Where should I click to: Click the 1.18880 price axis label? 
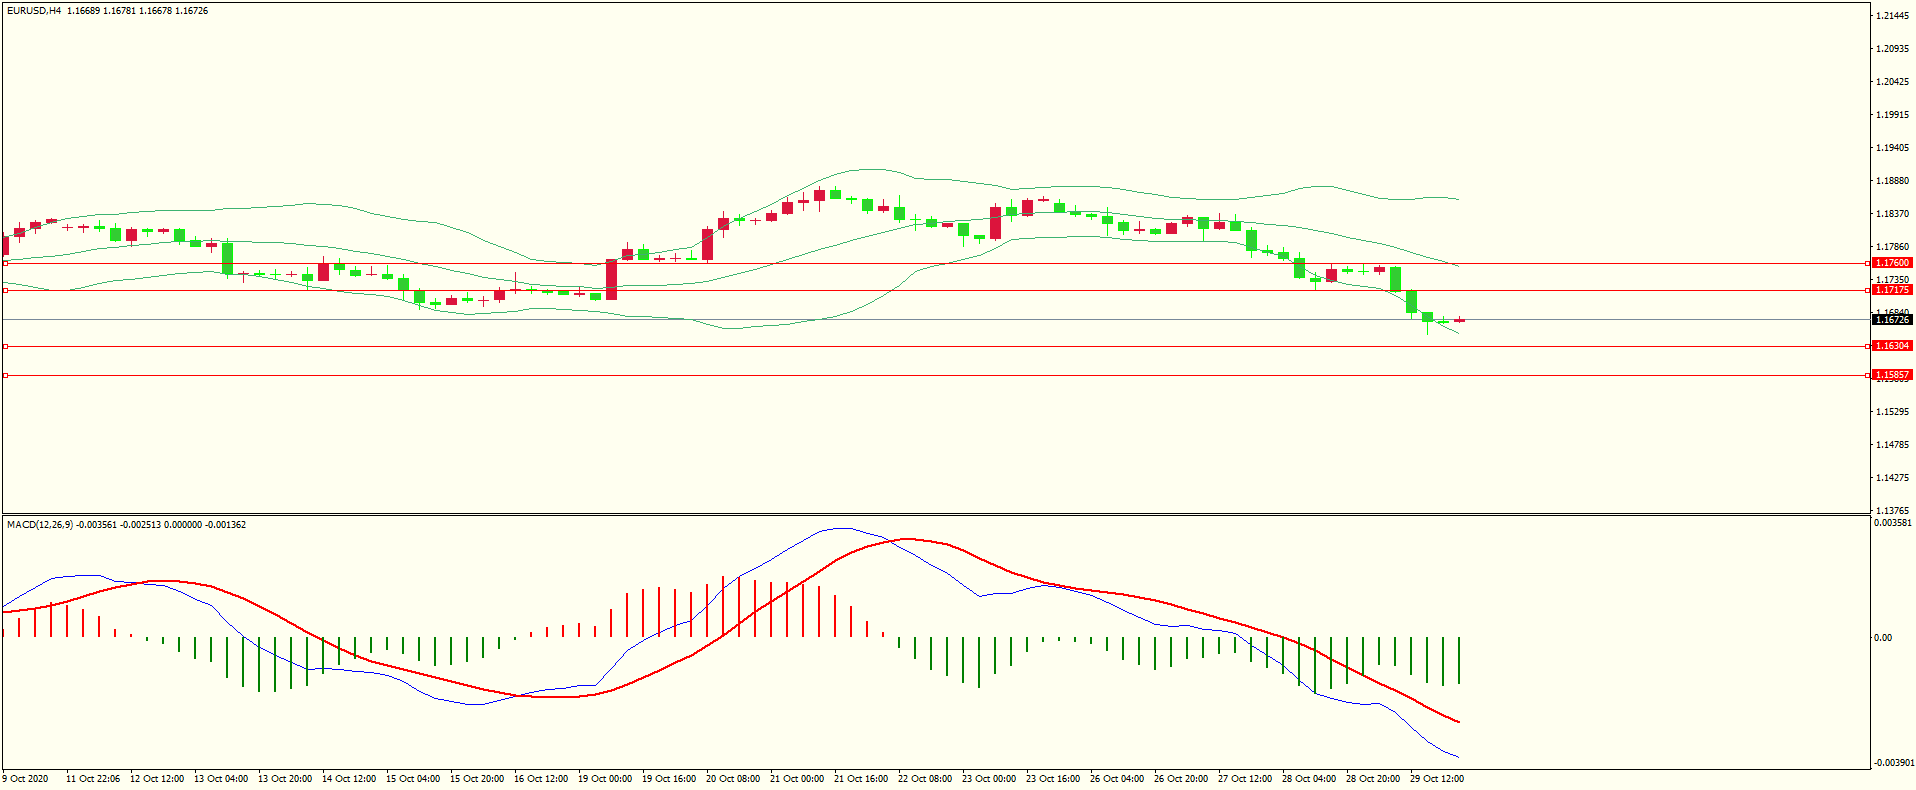[1892, 181]
